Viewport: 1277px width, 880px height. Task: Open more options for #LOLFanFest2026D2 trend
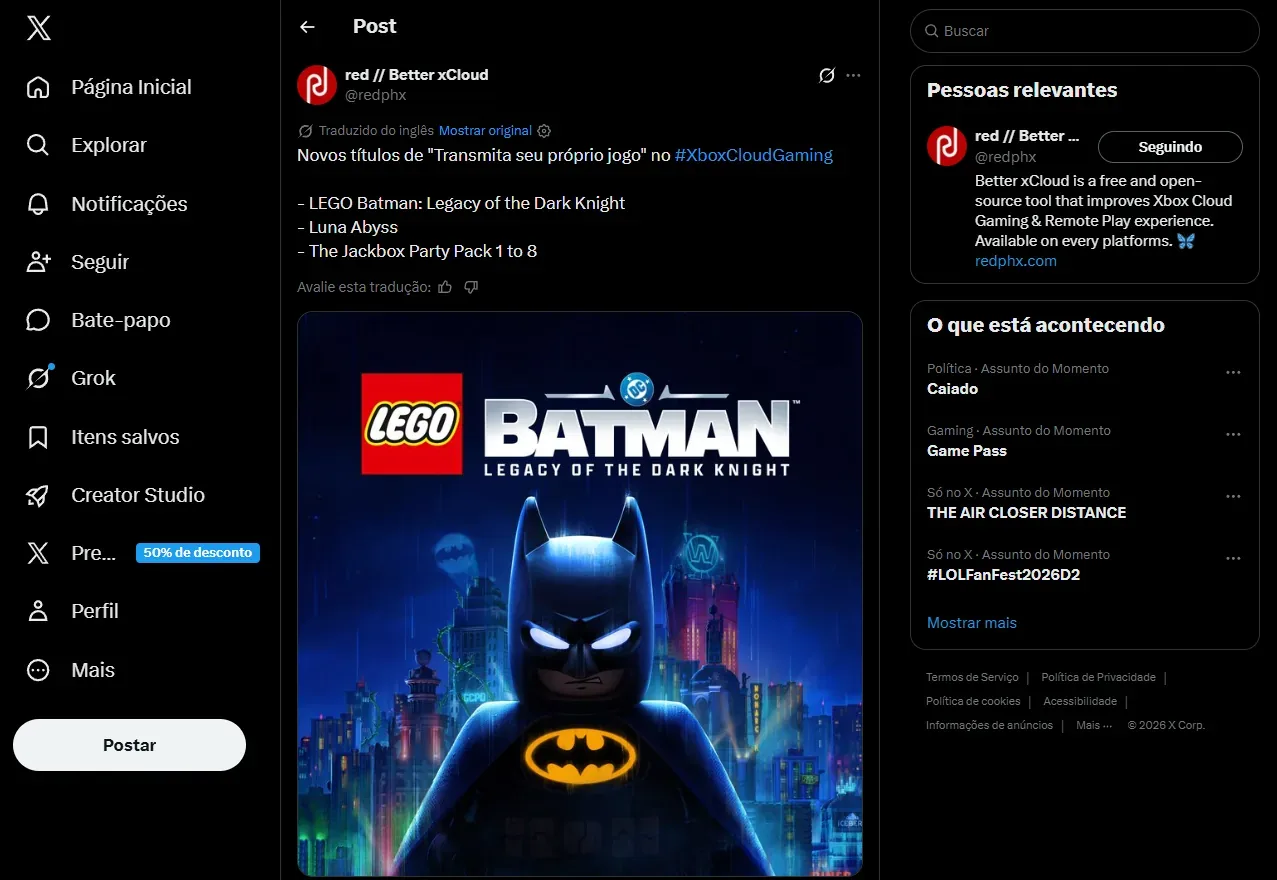[x=1233, y=558]
